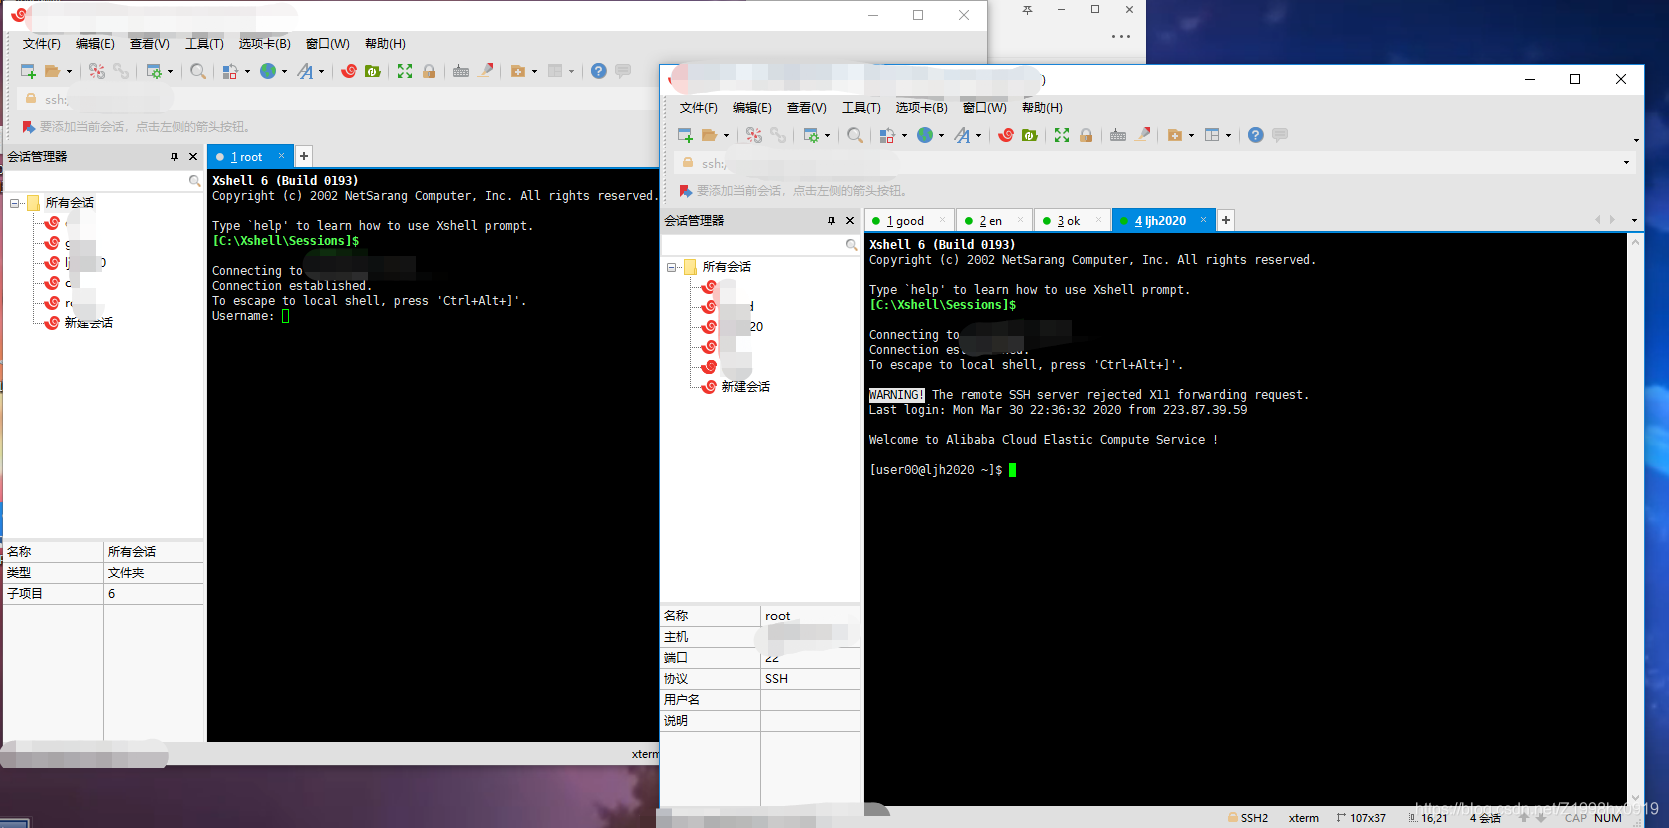
Task: Click Disconnect icon in back Xshell window
Action: click(x=97, y=71)
